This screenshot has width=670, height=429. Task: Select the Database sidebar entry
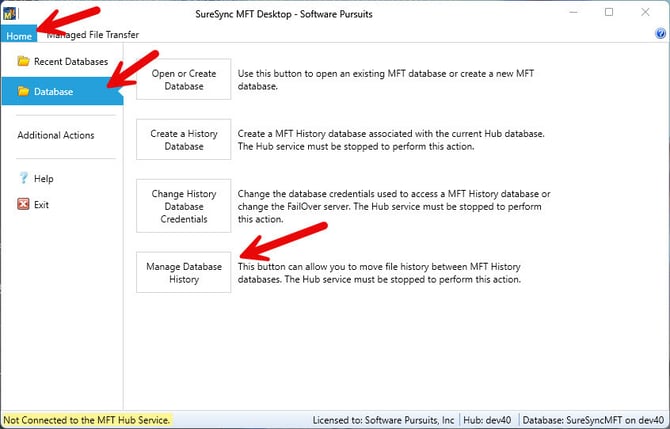tap(62, 91)
